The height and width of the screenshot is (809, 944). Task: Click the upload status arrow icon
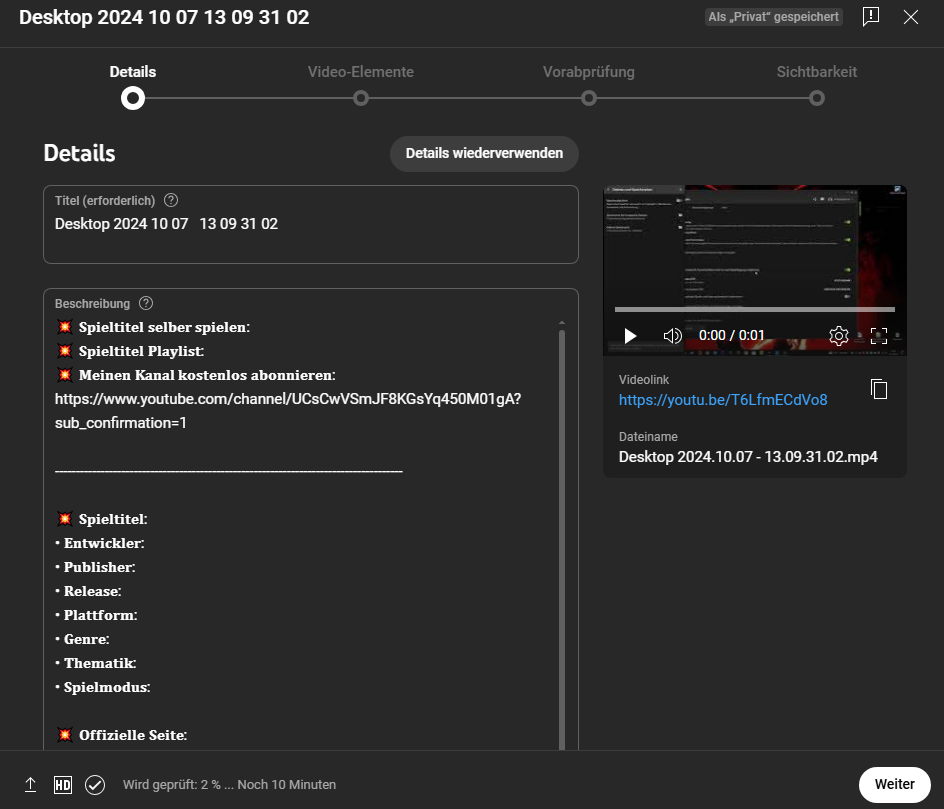(31, 785)
